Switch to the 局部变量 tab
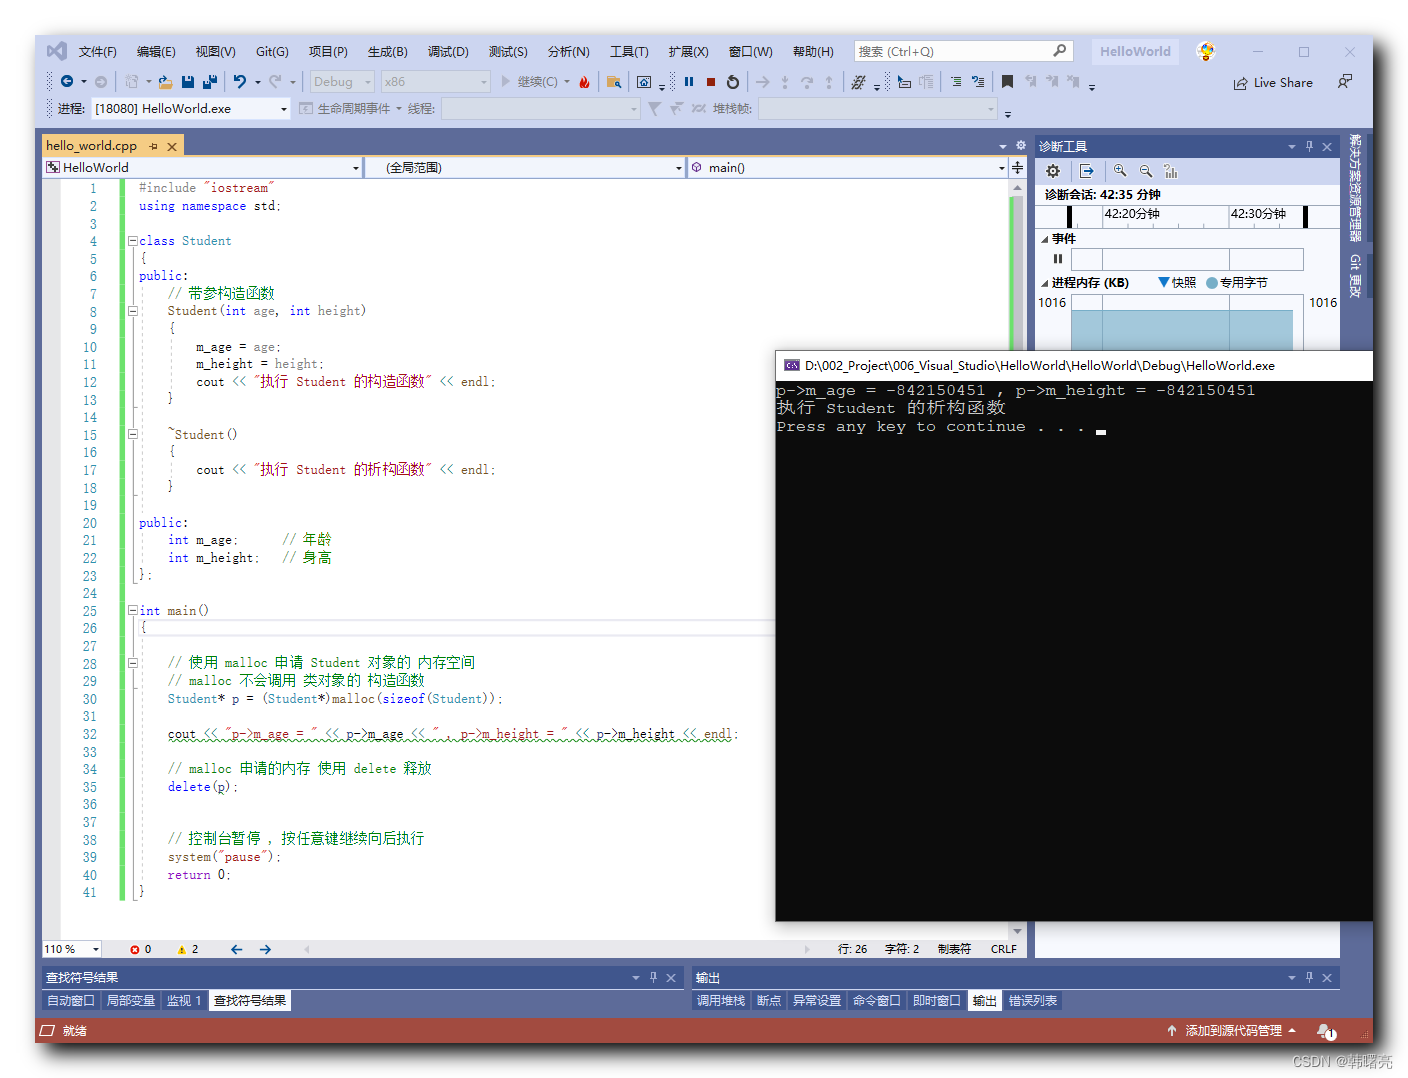This screenshot has width=1408, height=1078. [x=131, y=1000]
